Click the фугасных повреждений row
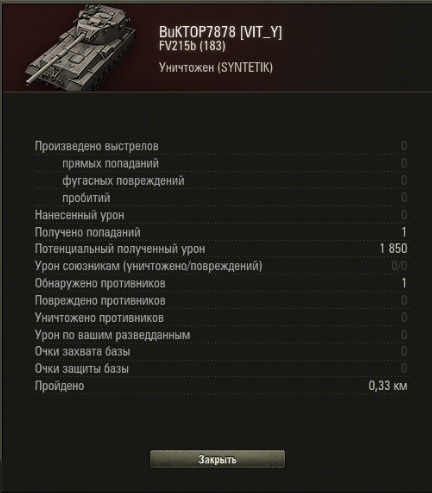This screenshot has width=432, height=493. (x=221, y=181)
